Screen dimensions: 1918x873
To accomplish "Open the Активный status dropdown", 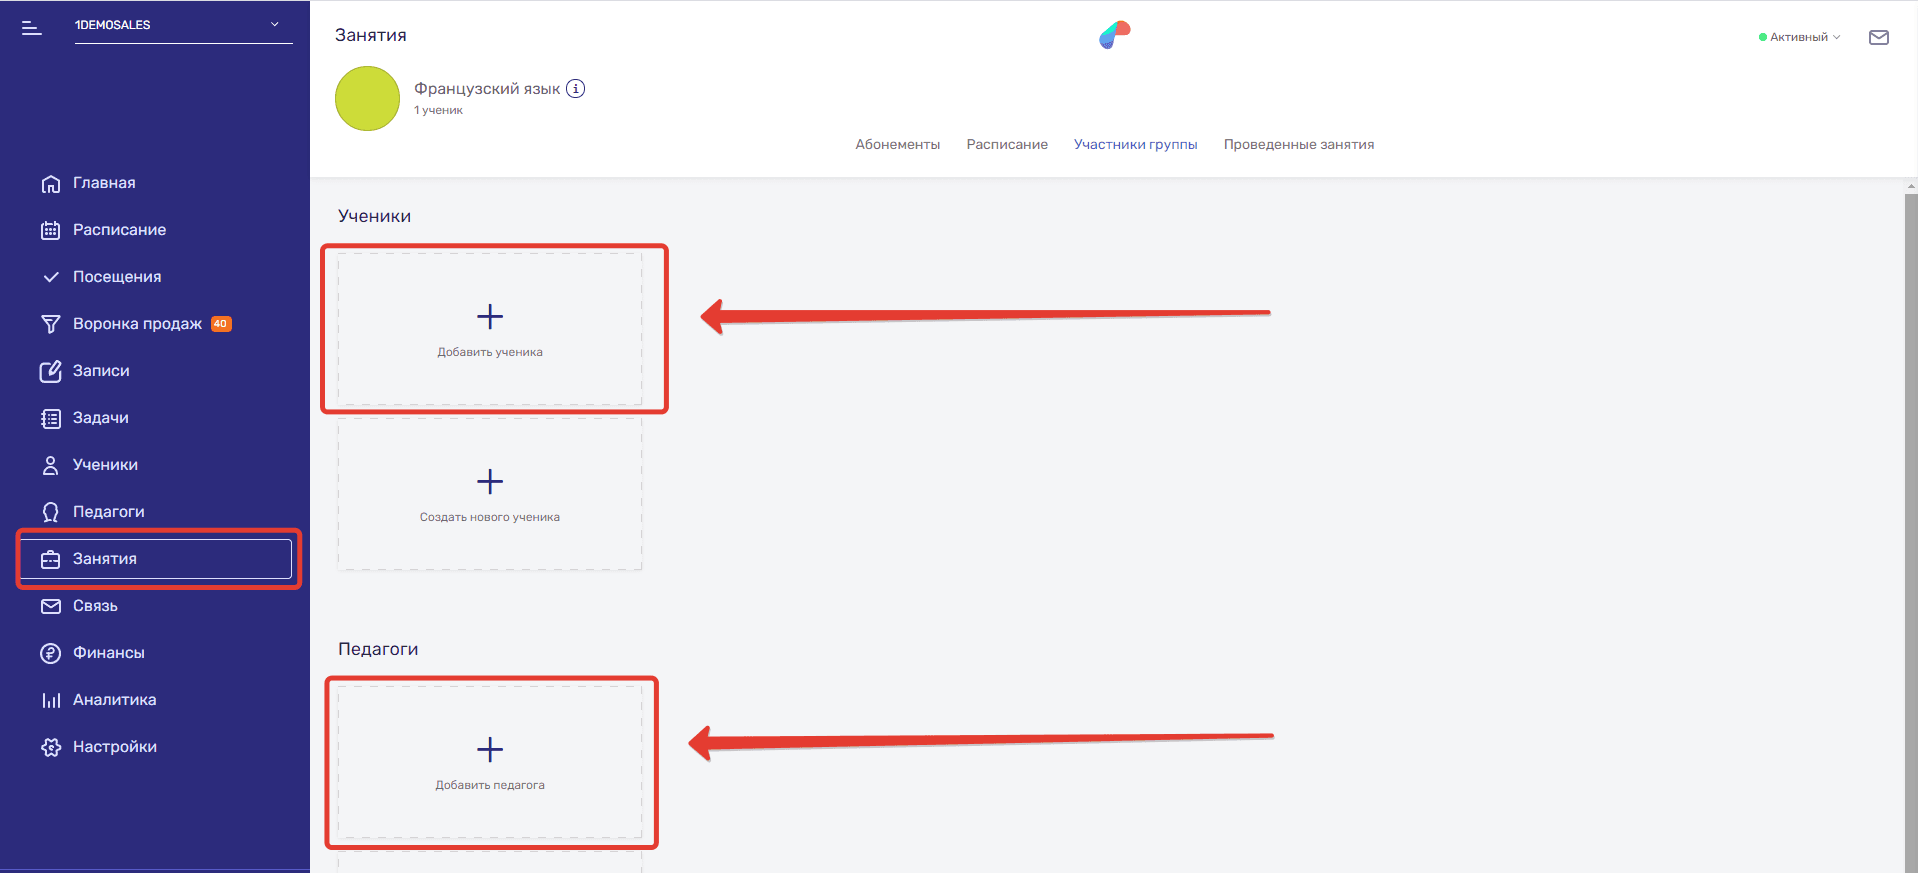I will [1800, 37].
